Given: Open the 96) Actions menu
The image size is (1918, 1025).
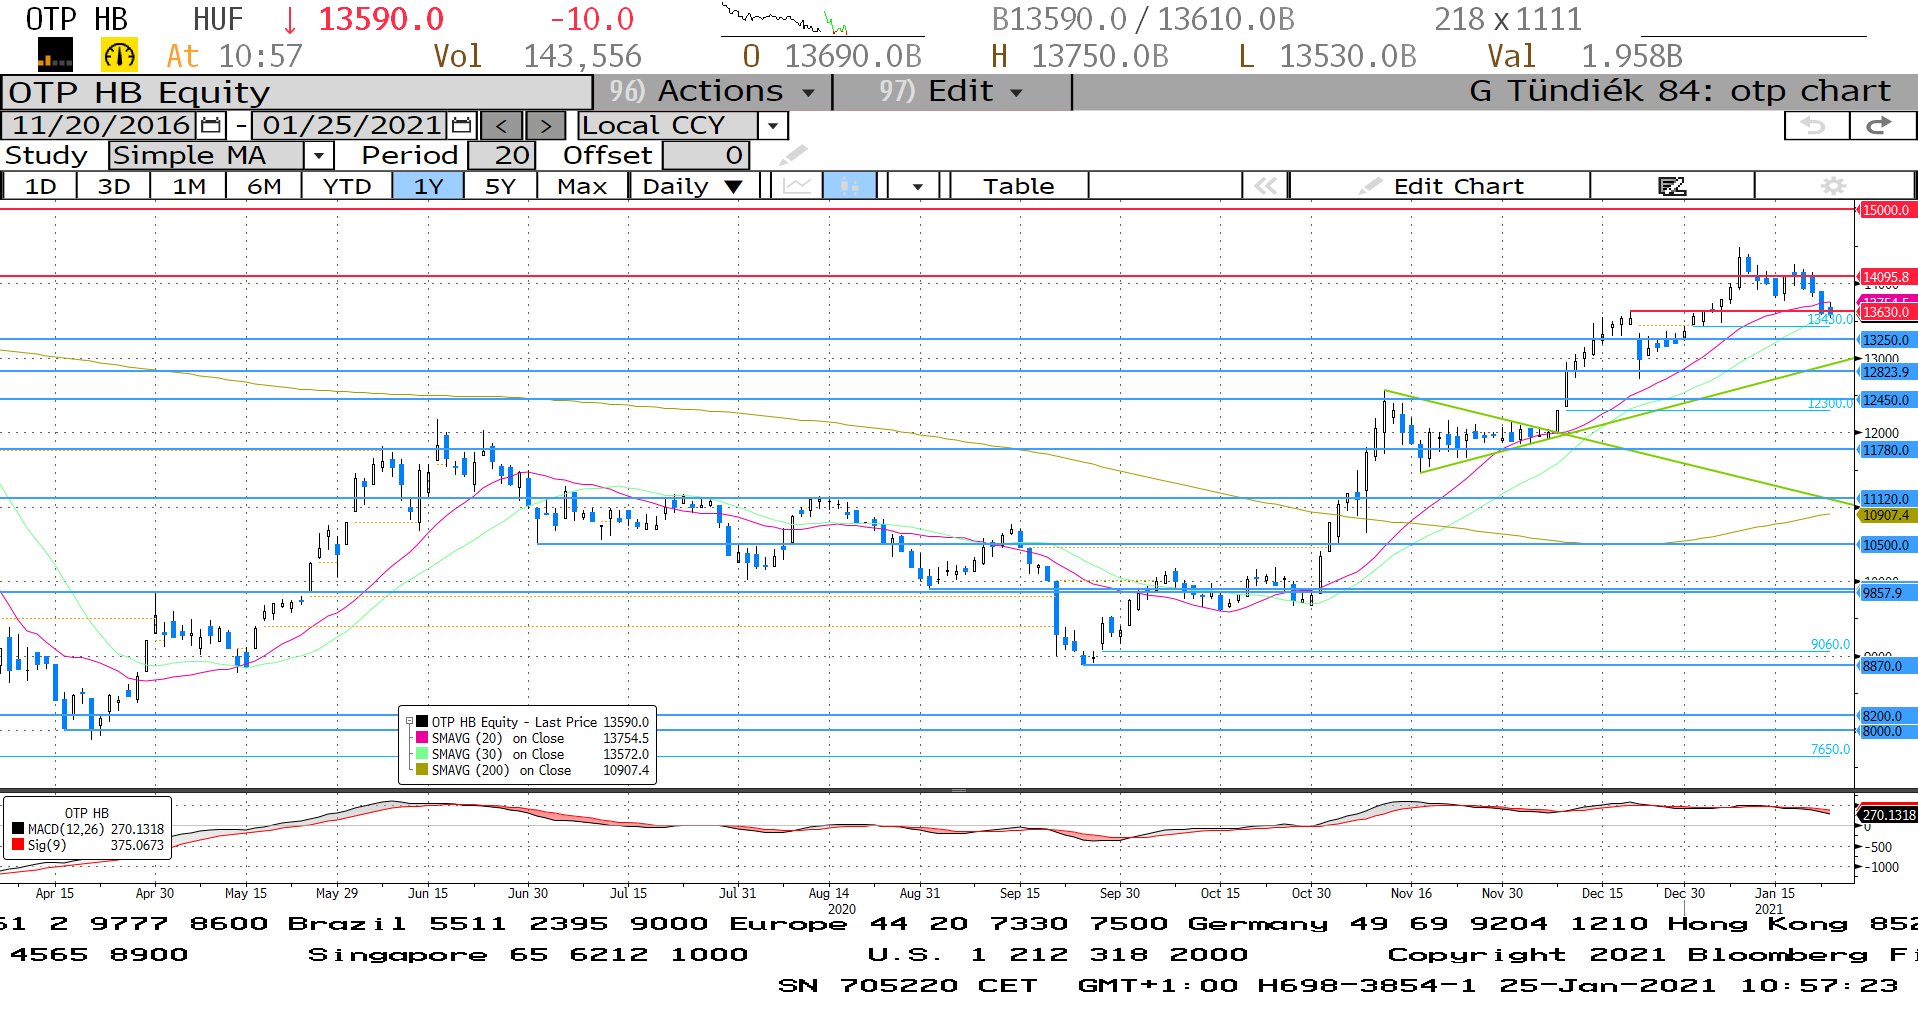Looking at the screenshot, I should pyautogui.click(x=713, y=91).
